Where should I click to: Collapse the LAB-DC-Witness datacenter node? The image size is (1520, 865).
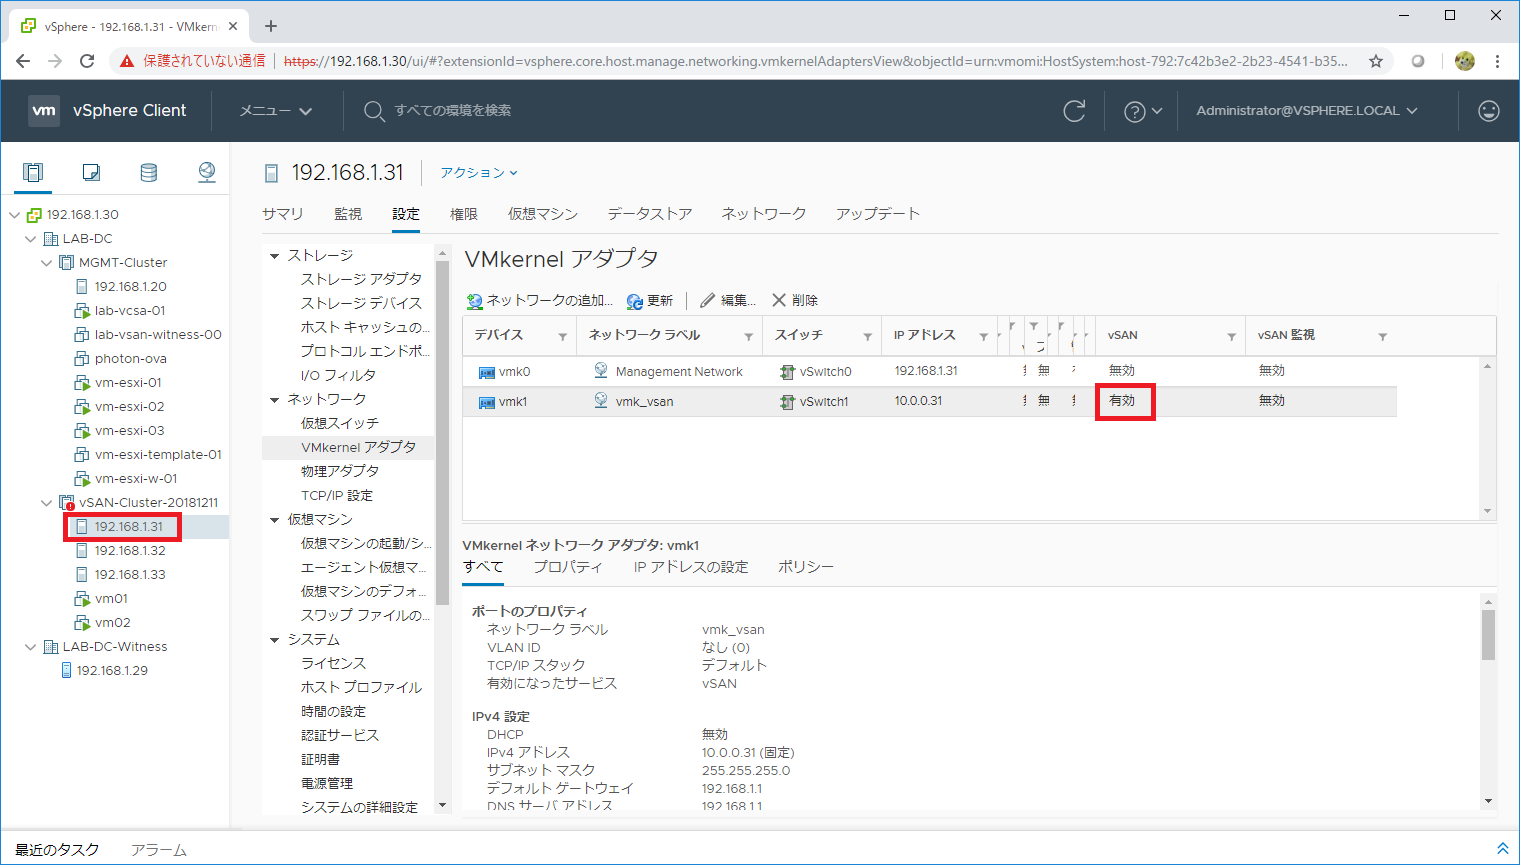pos(31,647)
